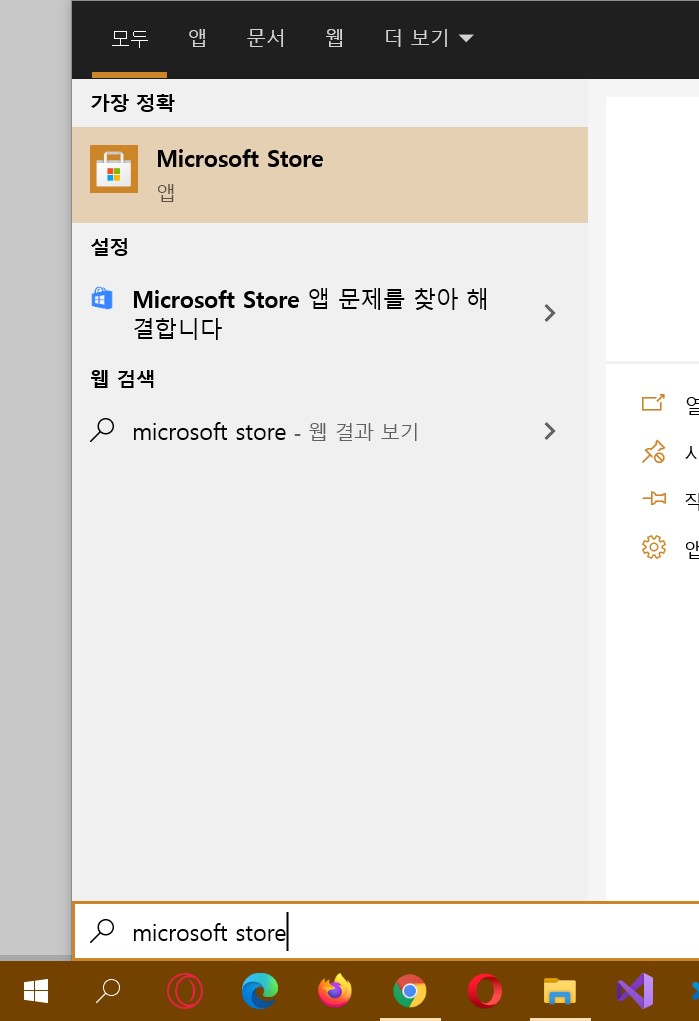This screenshot has width=699, height=1021.
Task: Open the Microsoft Store best match result
Action: 330,175
